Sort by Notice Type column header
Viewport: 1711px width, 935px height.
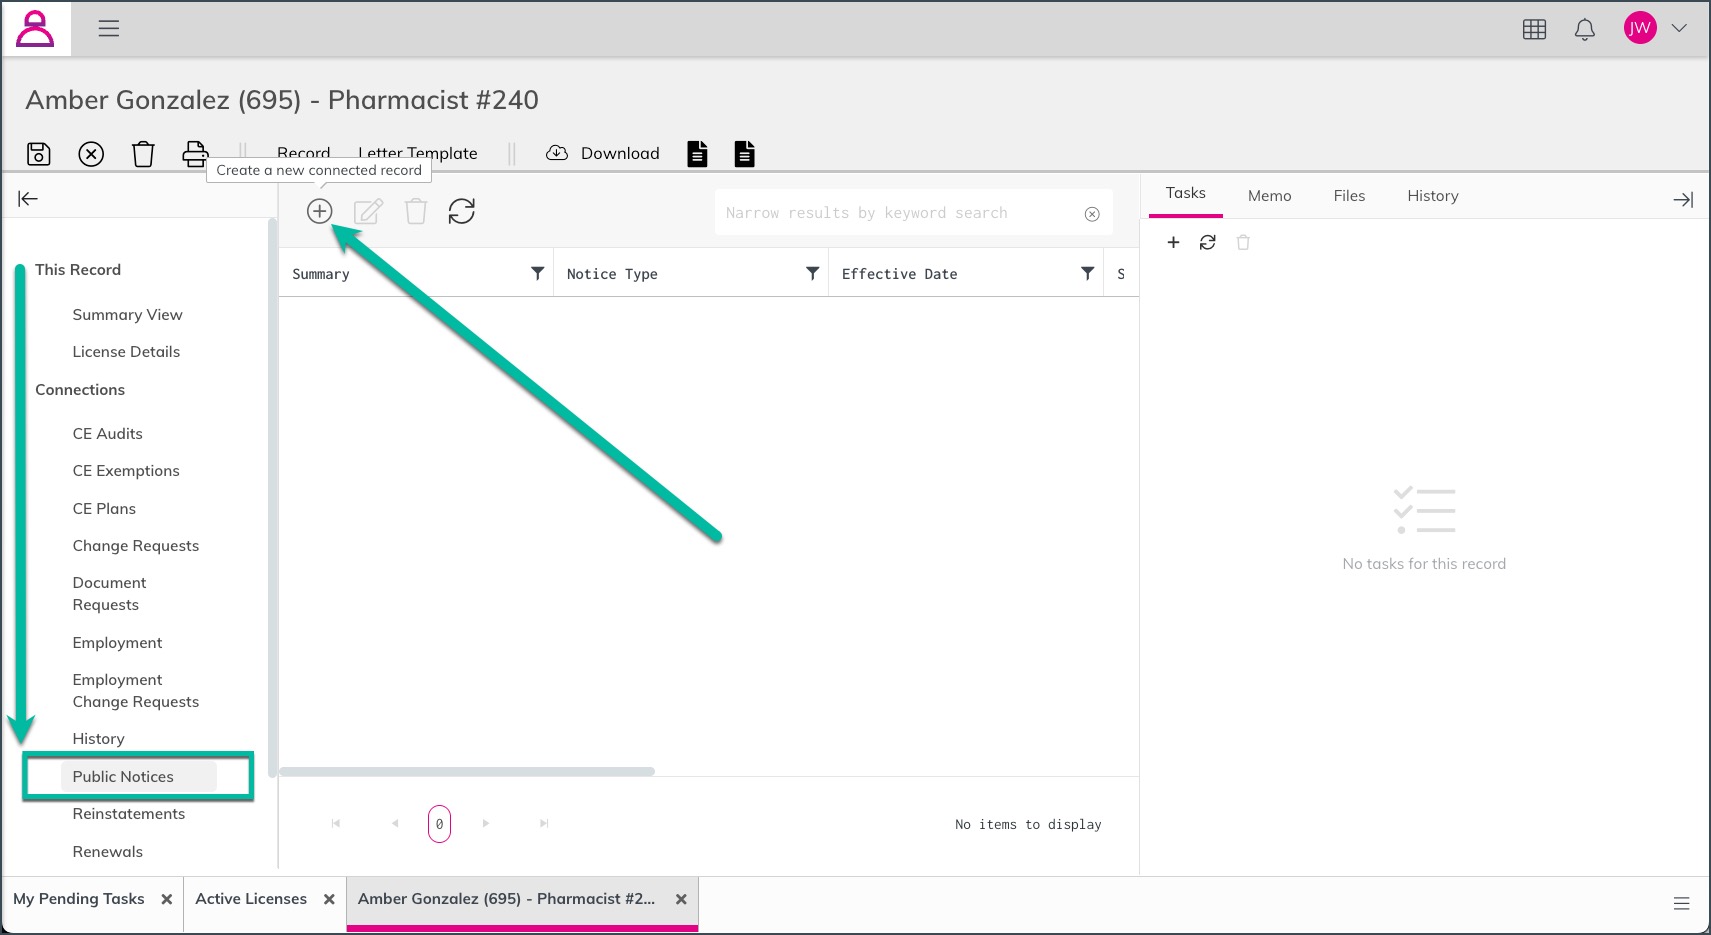pos(612,274)
